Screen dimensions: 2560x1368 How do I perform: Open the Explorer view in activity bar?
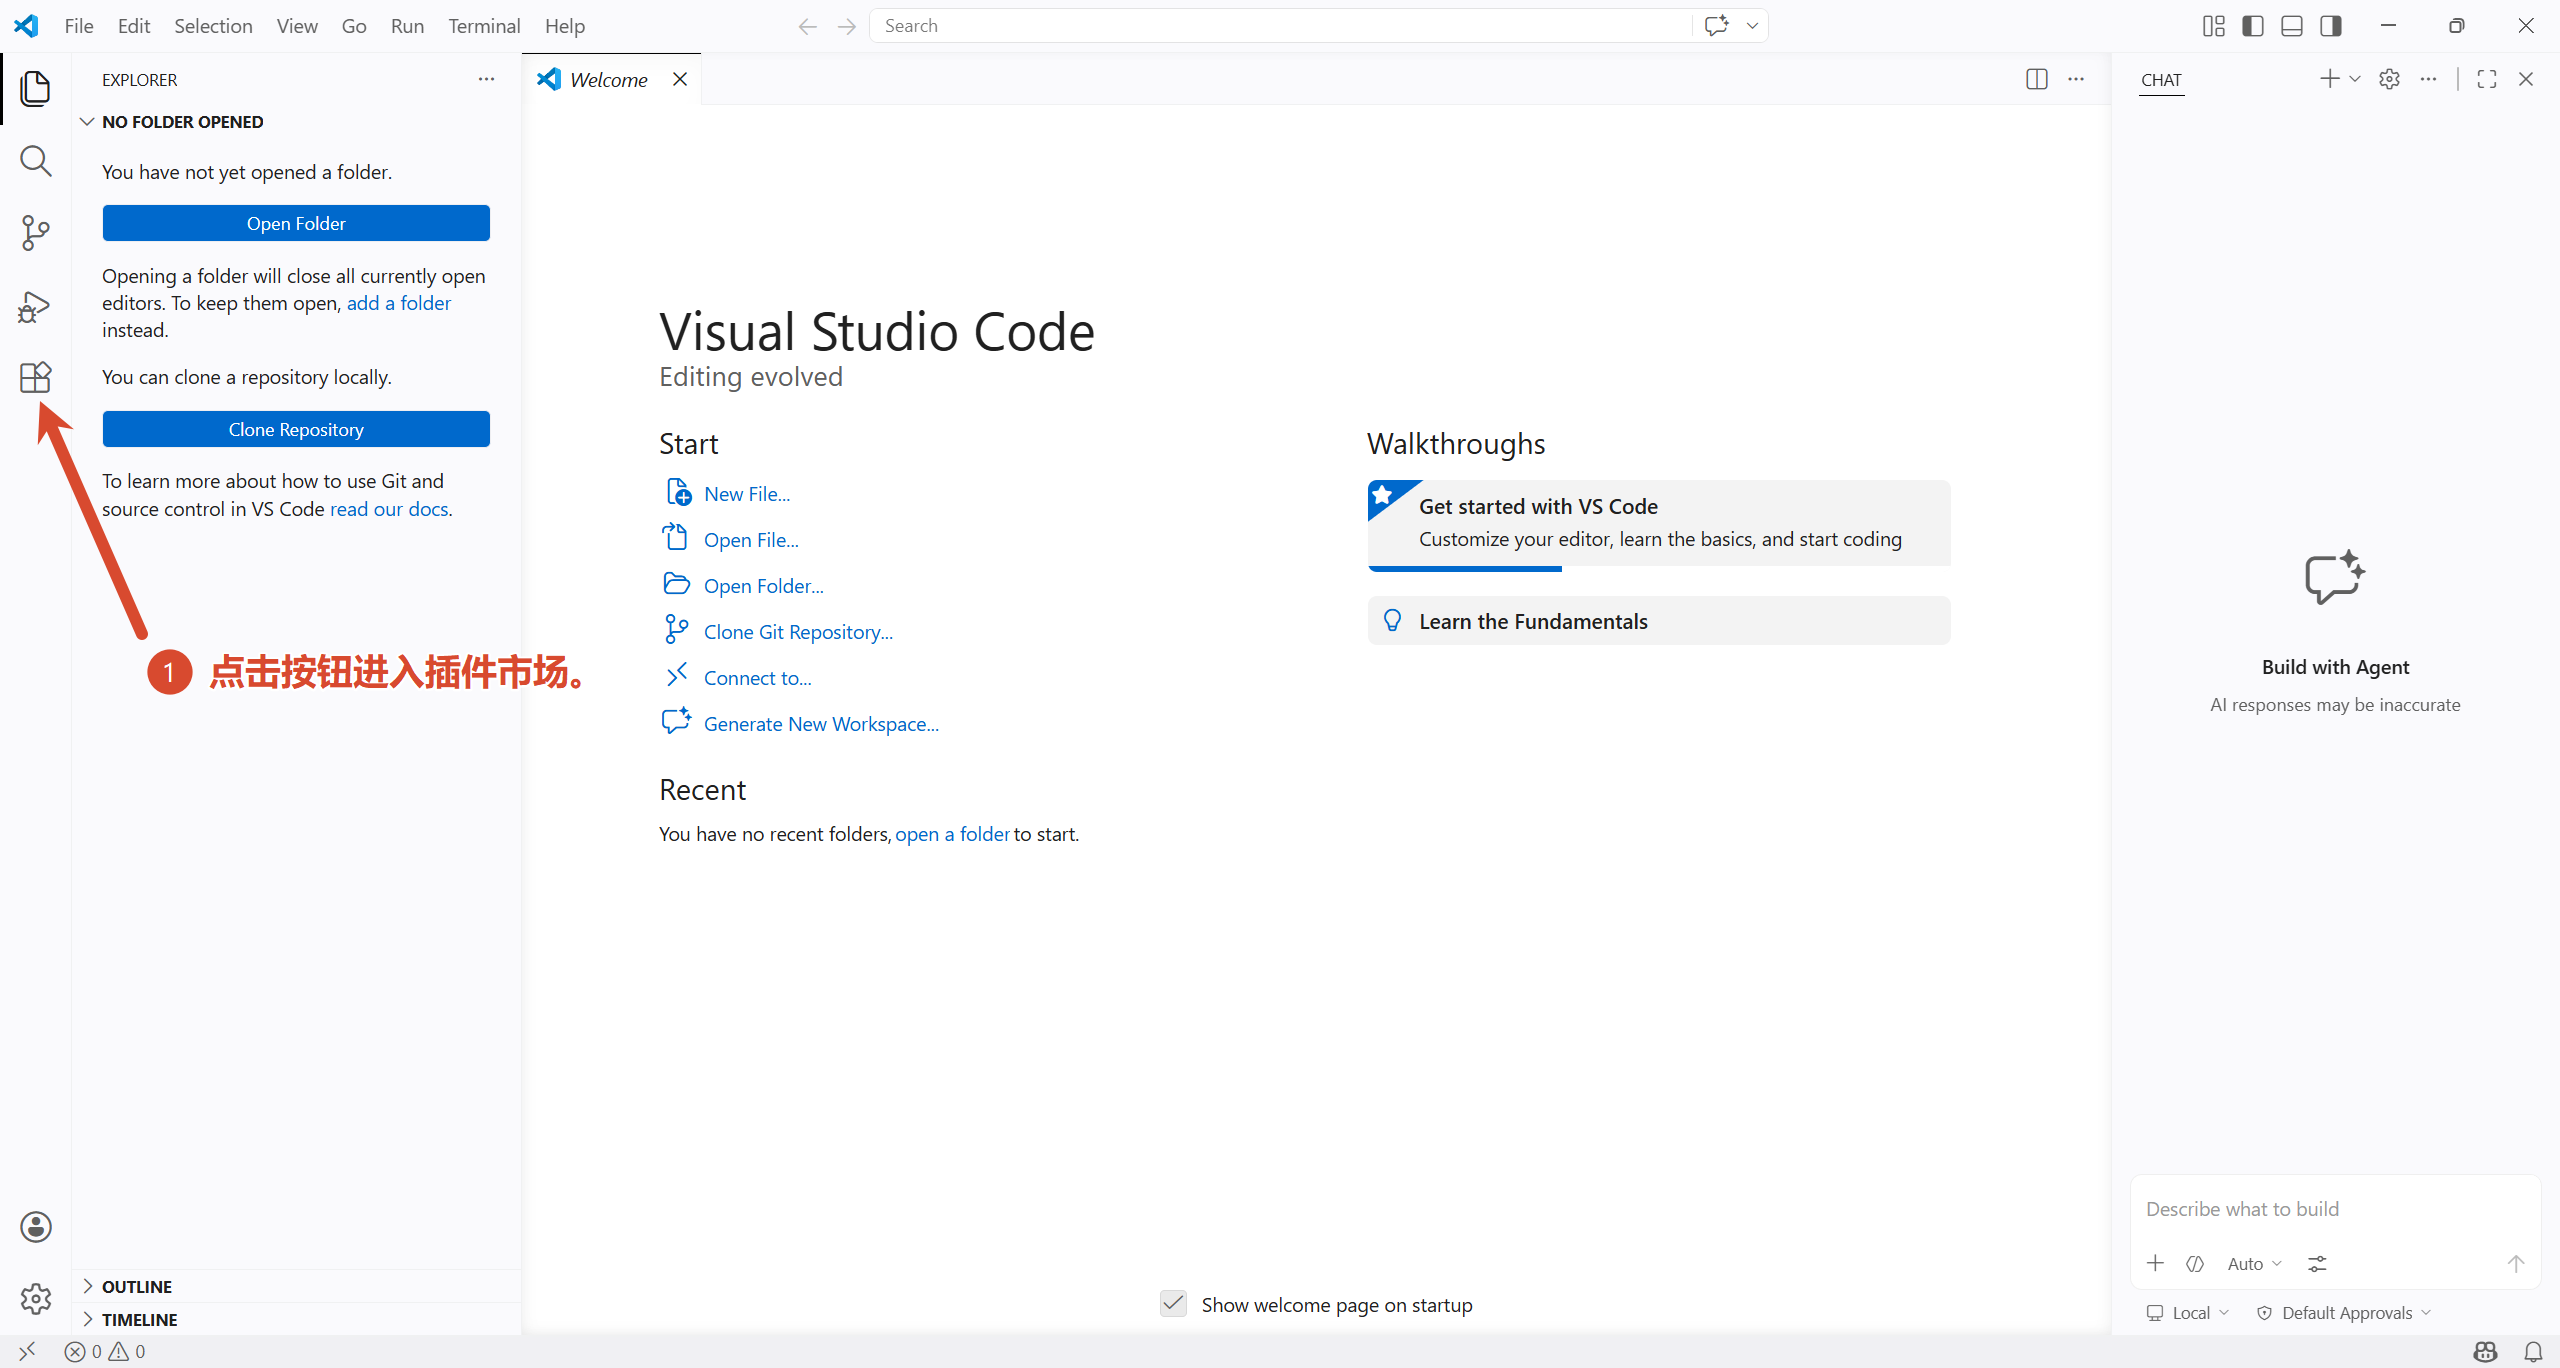pos(35,88)
